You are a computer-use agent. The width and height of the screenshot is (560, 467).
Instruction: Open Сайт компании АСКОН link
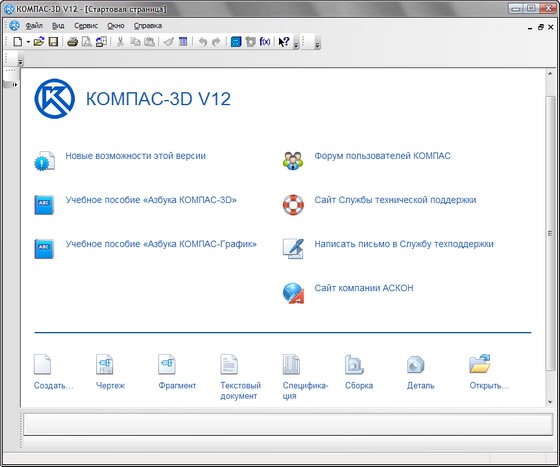(364, 288)
